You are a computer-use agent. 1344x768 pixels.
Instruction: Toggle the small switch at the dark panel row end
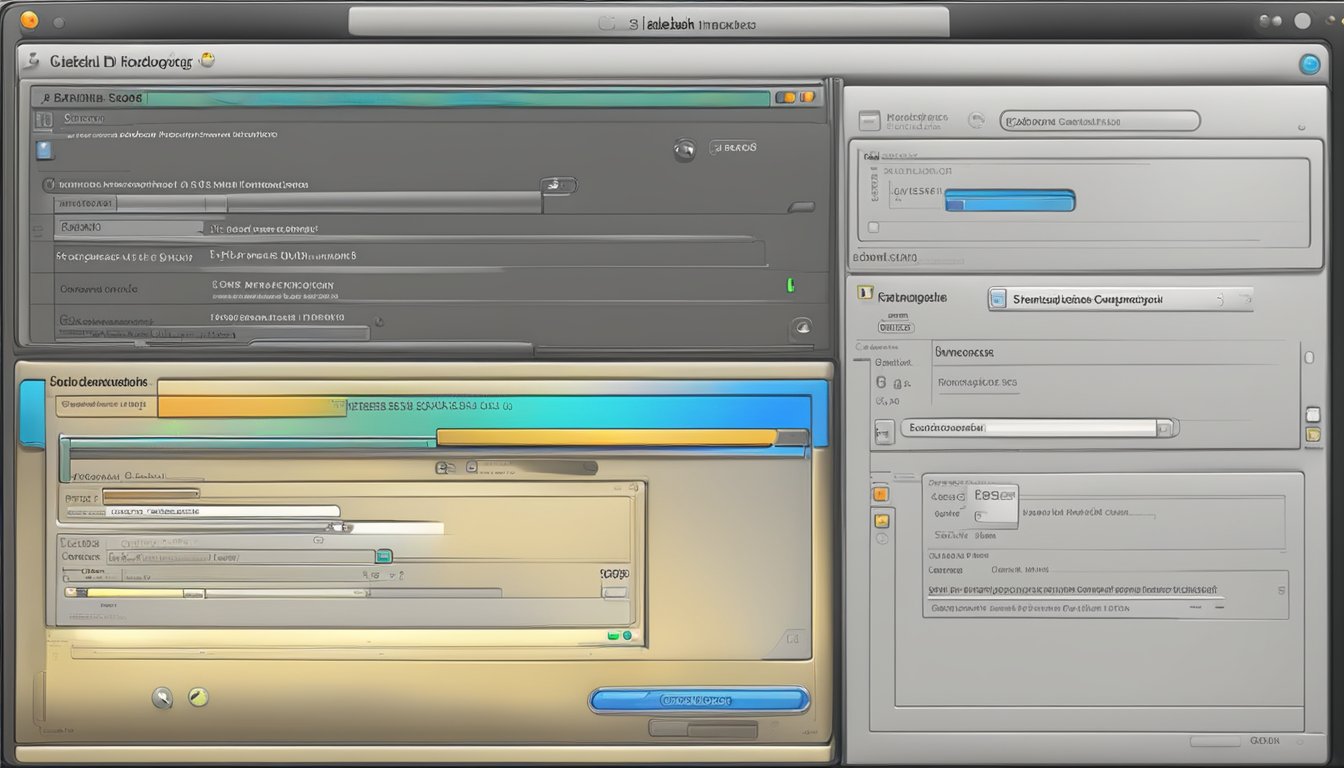tap(559, 185)
